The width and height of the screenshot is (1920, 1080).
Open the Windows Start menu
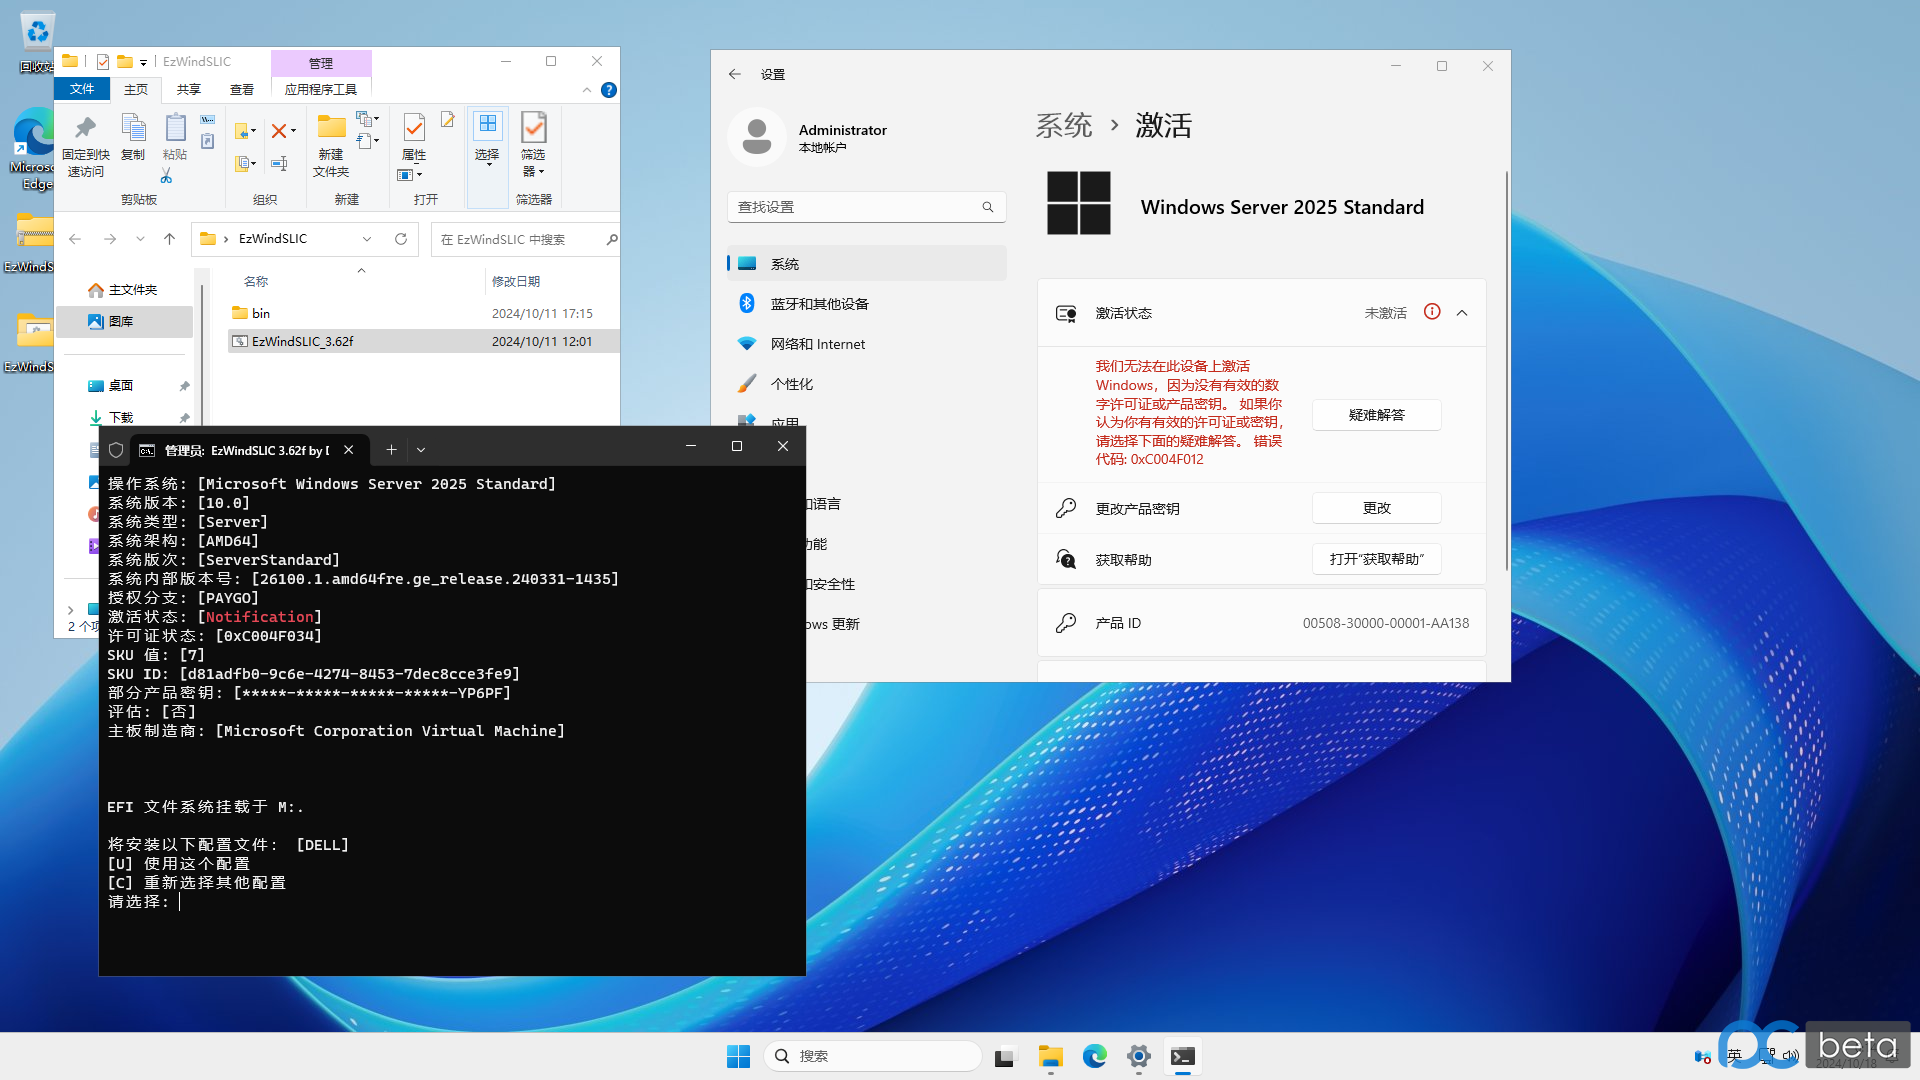coord(738,1056)
